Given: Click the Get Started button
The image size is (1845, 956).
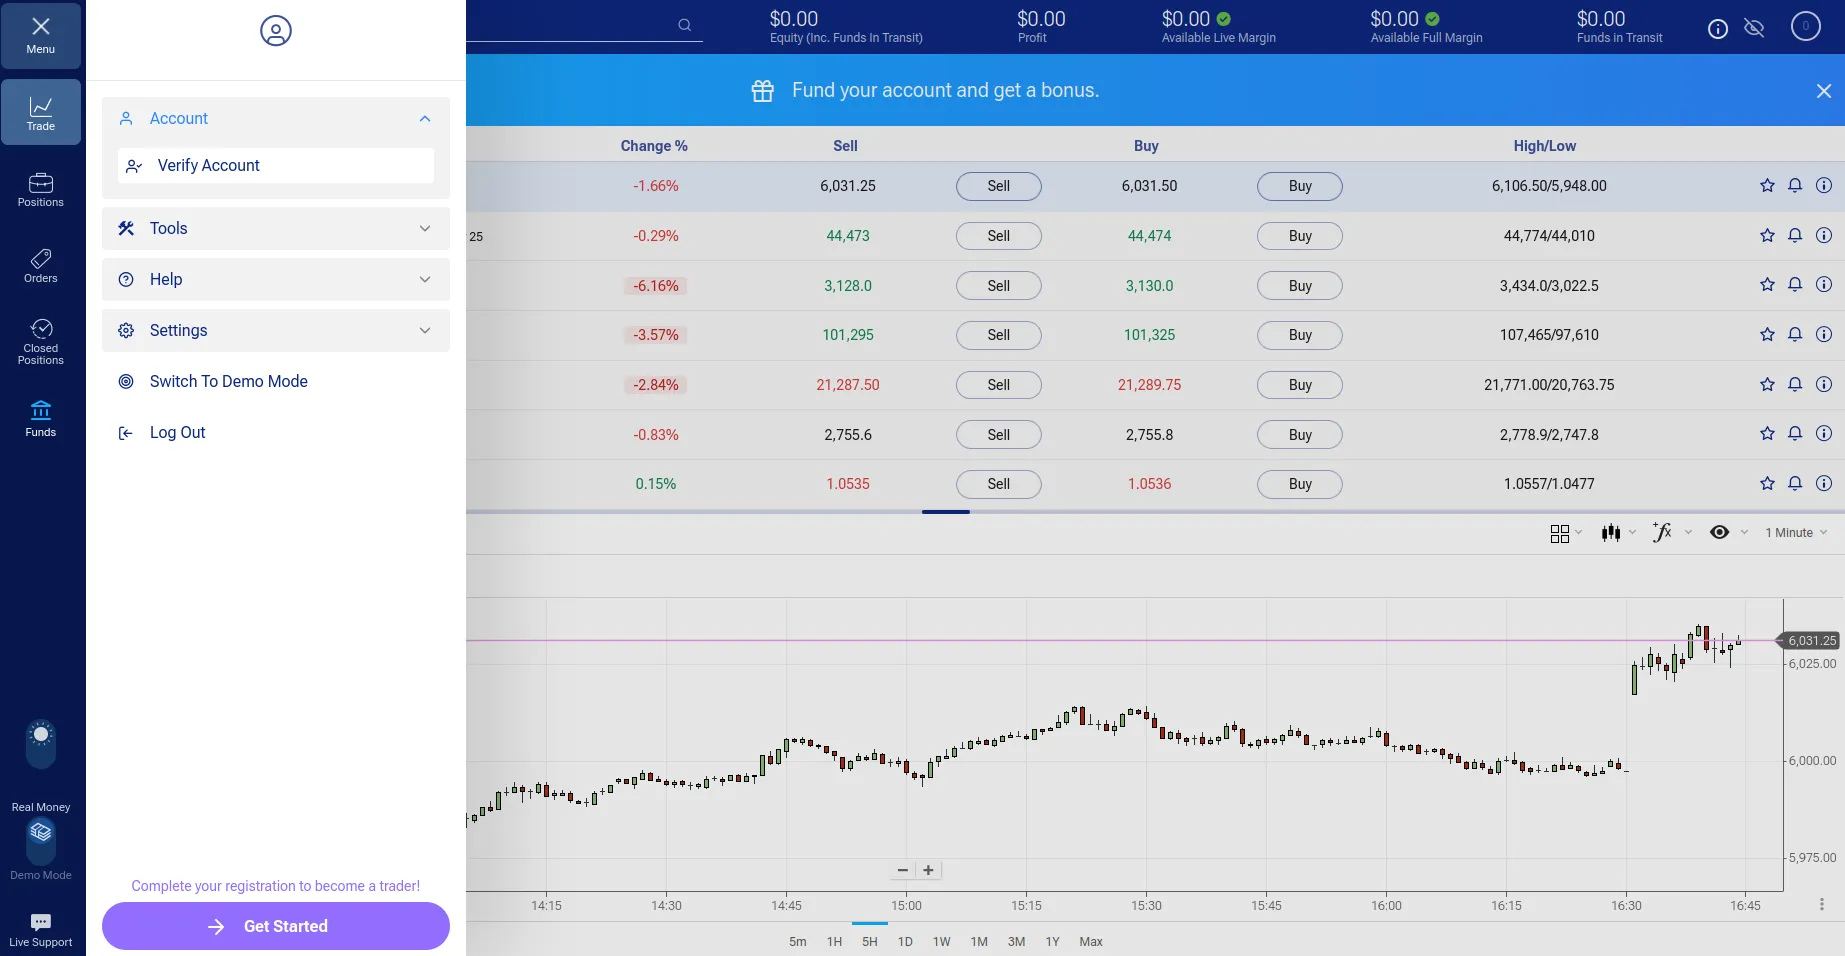Looking at the screenshot, I should point(276,926).
